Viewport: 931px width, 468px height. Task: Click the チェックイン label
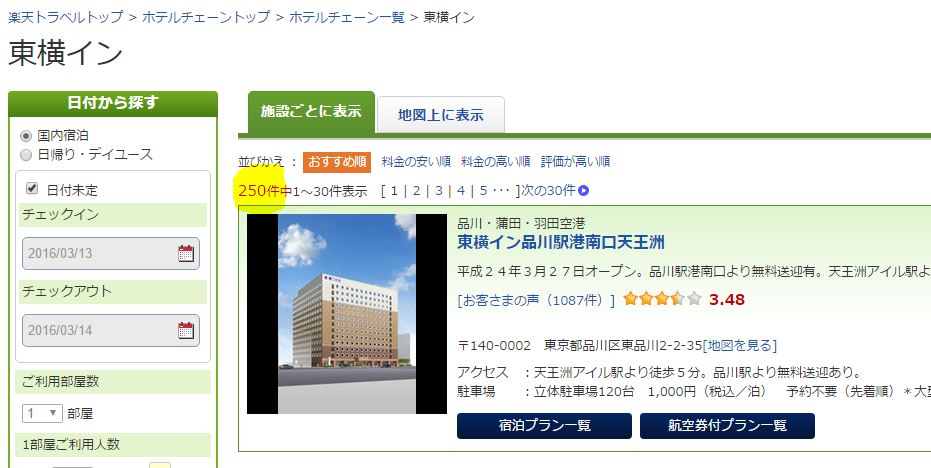[x=61, y=214]
